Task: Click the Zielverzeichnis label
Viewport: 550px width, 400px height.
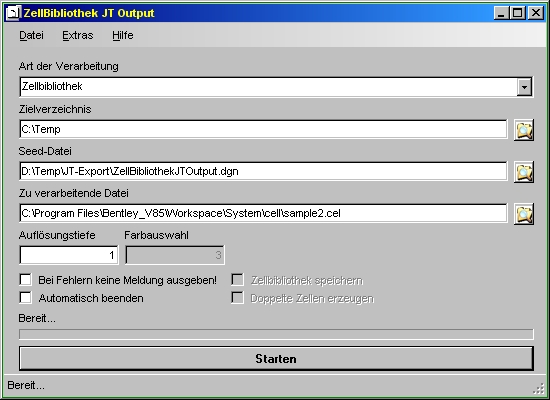Action: [x=55, y=109]
